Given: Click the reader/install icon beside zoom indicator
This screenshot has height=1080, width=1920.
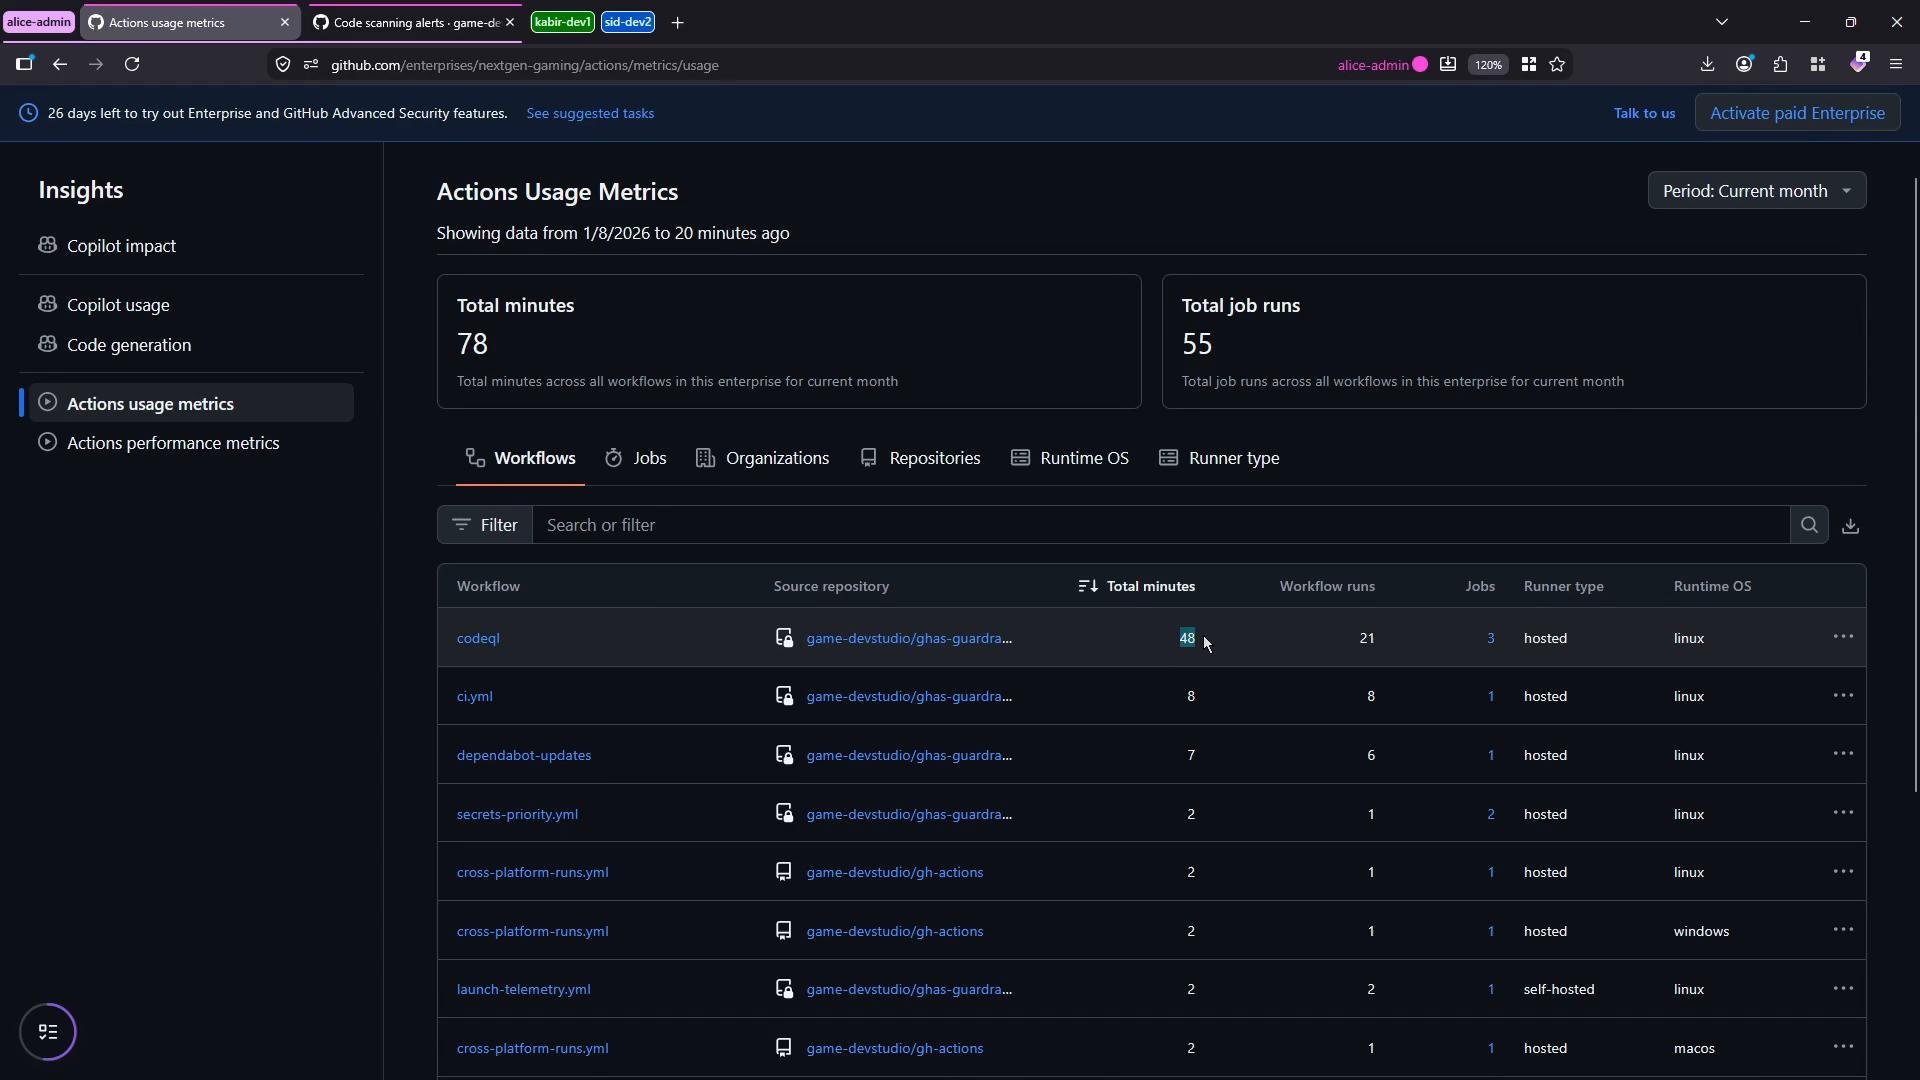Looking at the screenshot, I should click(x=1447, y=65).
